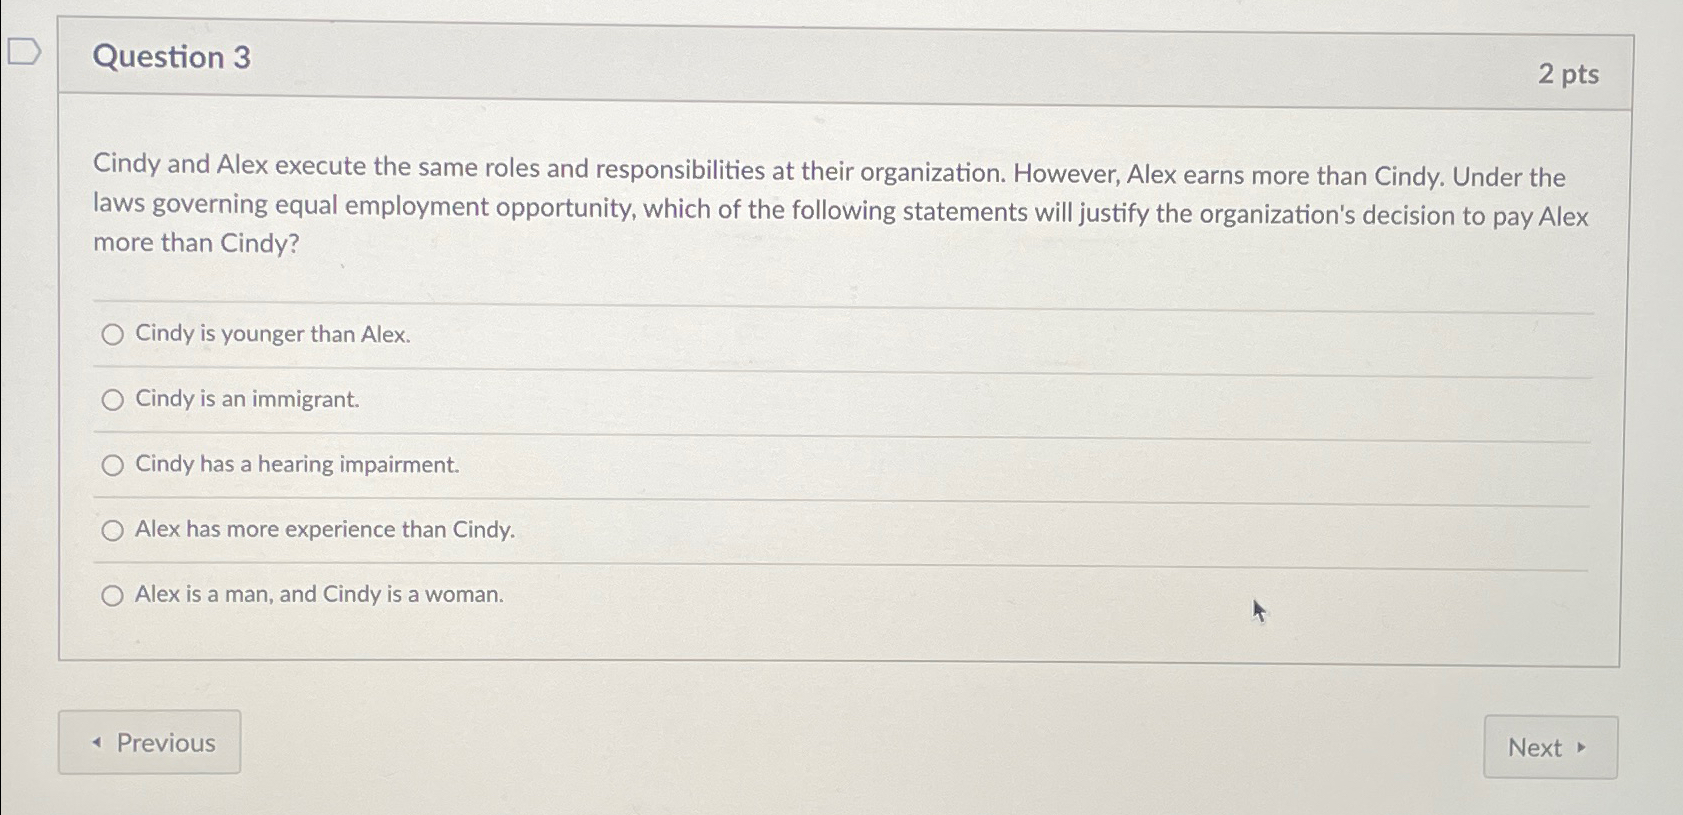Viewport: 1683px width, 815px height.
Task: Click the answer row 'Alex is a man, and Cindy is a woman'
Action: coord(318,595)
